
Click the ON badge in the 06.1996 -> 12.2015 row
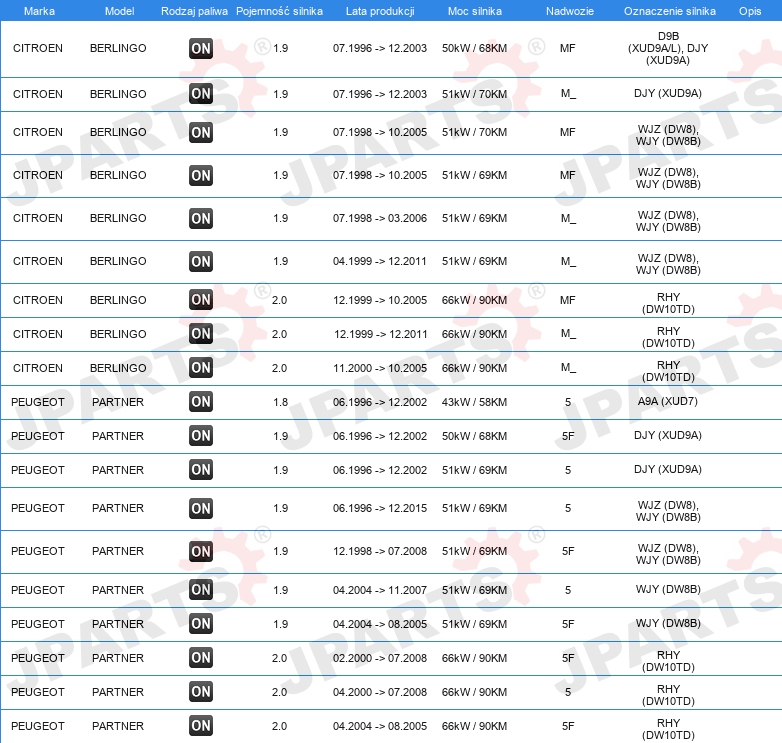point(201,509)
